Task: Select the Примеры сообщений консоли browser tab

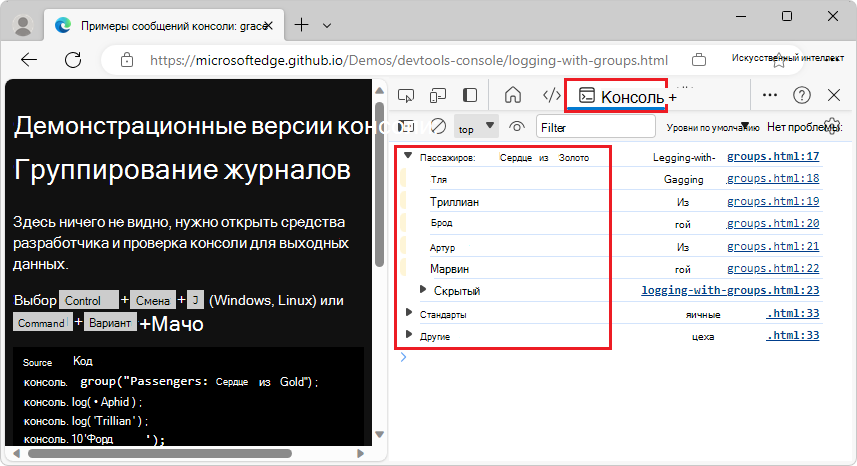Action: click(x=164, y=26)
